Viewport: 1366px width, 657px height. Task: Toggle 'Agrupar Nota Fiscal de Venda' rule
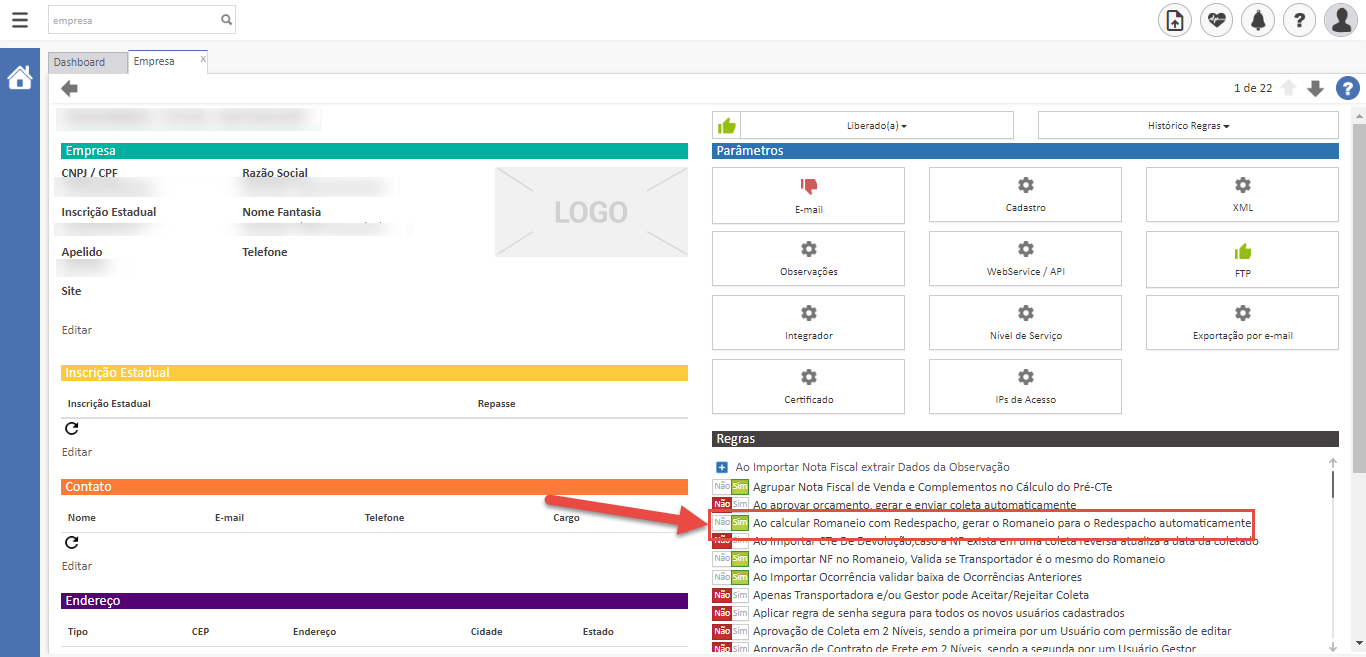pyautogui.click(x=730, y=487)
